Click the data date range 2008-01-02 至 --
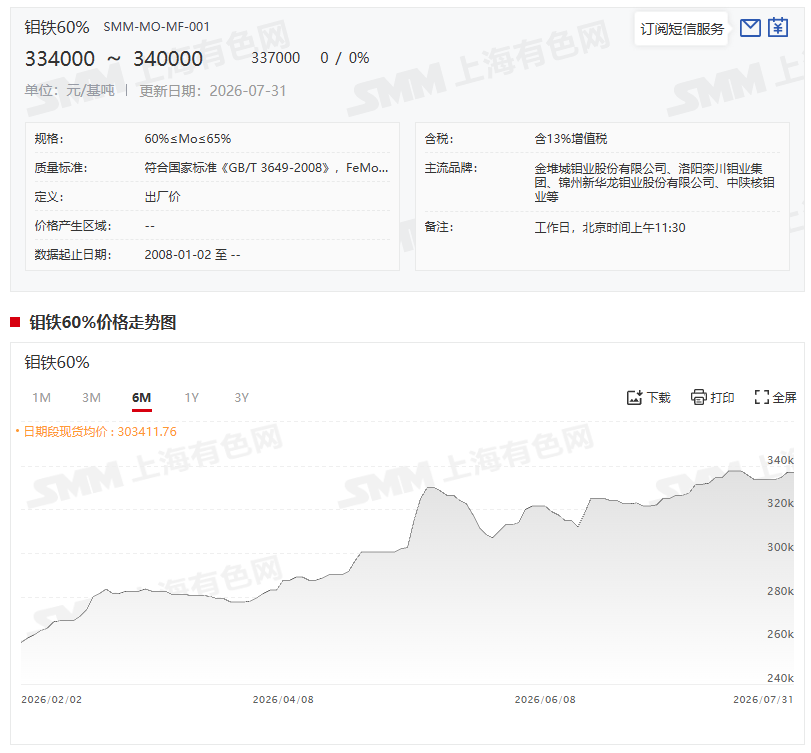This screenshot has width=811, height=753. click(192, 254)
